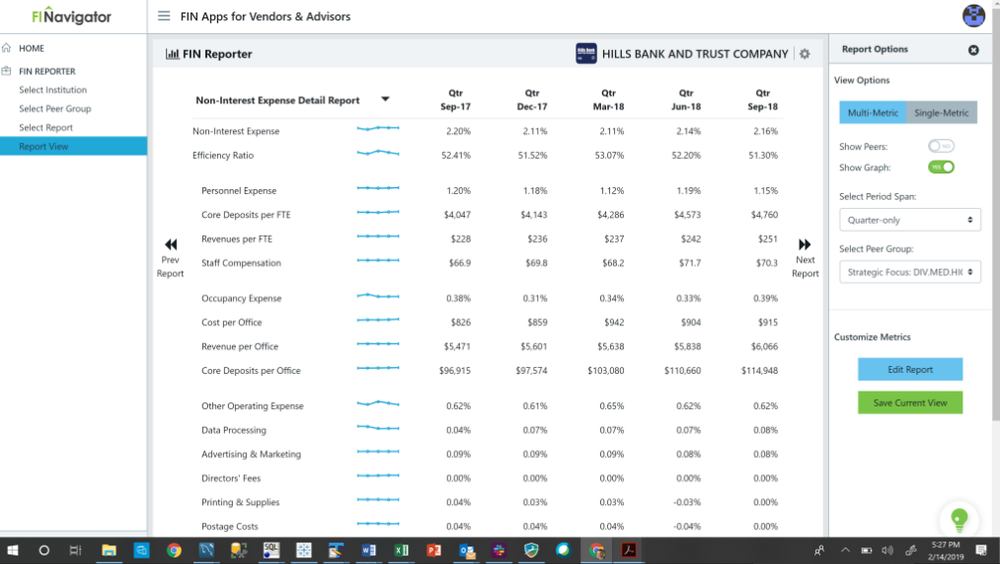
Task: Choose Select Institution in sidebar
Action: [x=53, y=90]
